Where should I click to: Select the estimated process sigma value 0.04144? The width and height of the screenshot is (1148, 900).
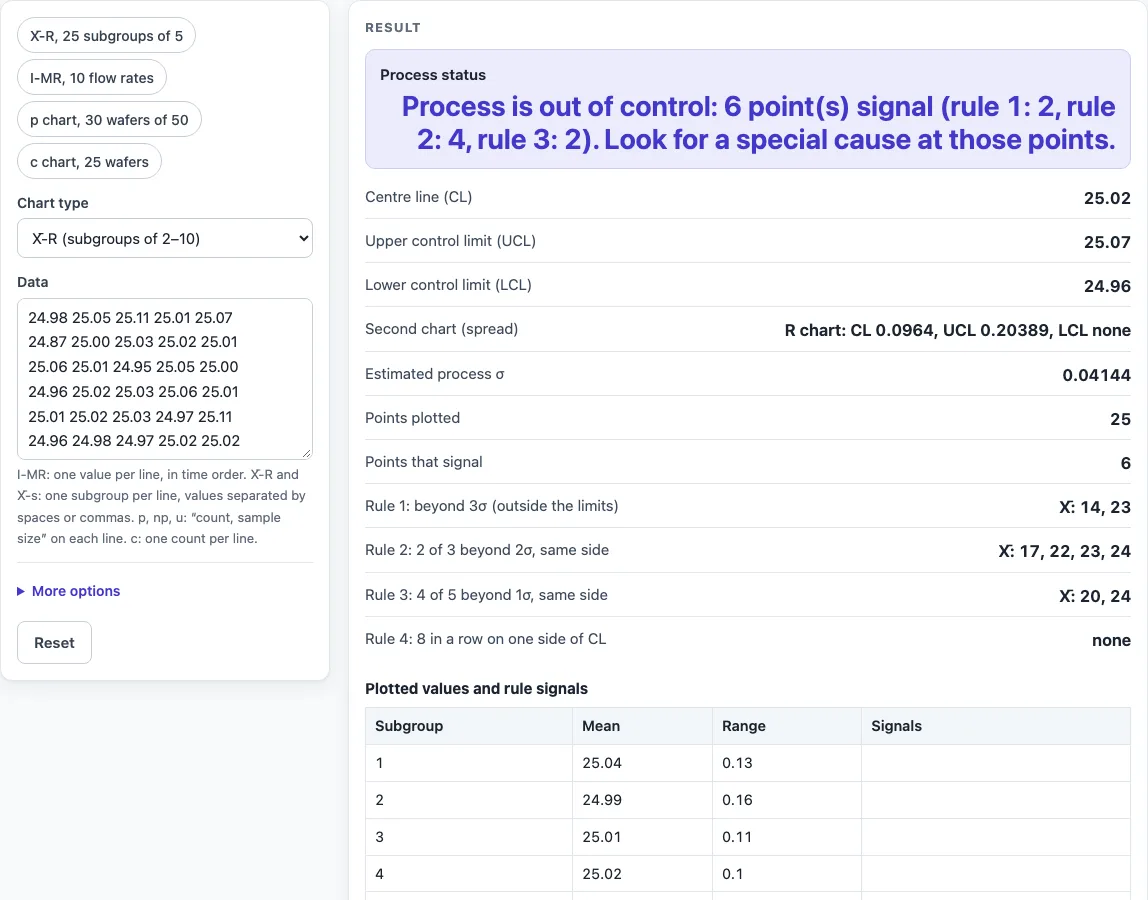[x=1097, y=375]
